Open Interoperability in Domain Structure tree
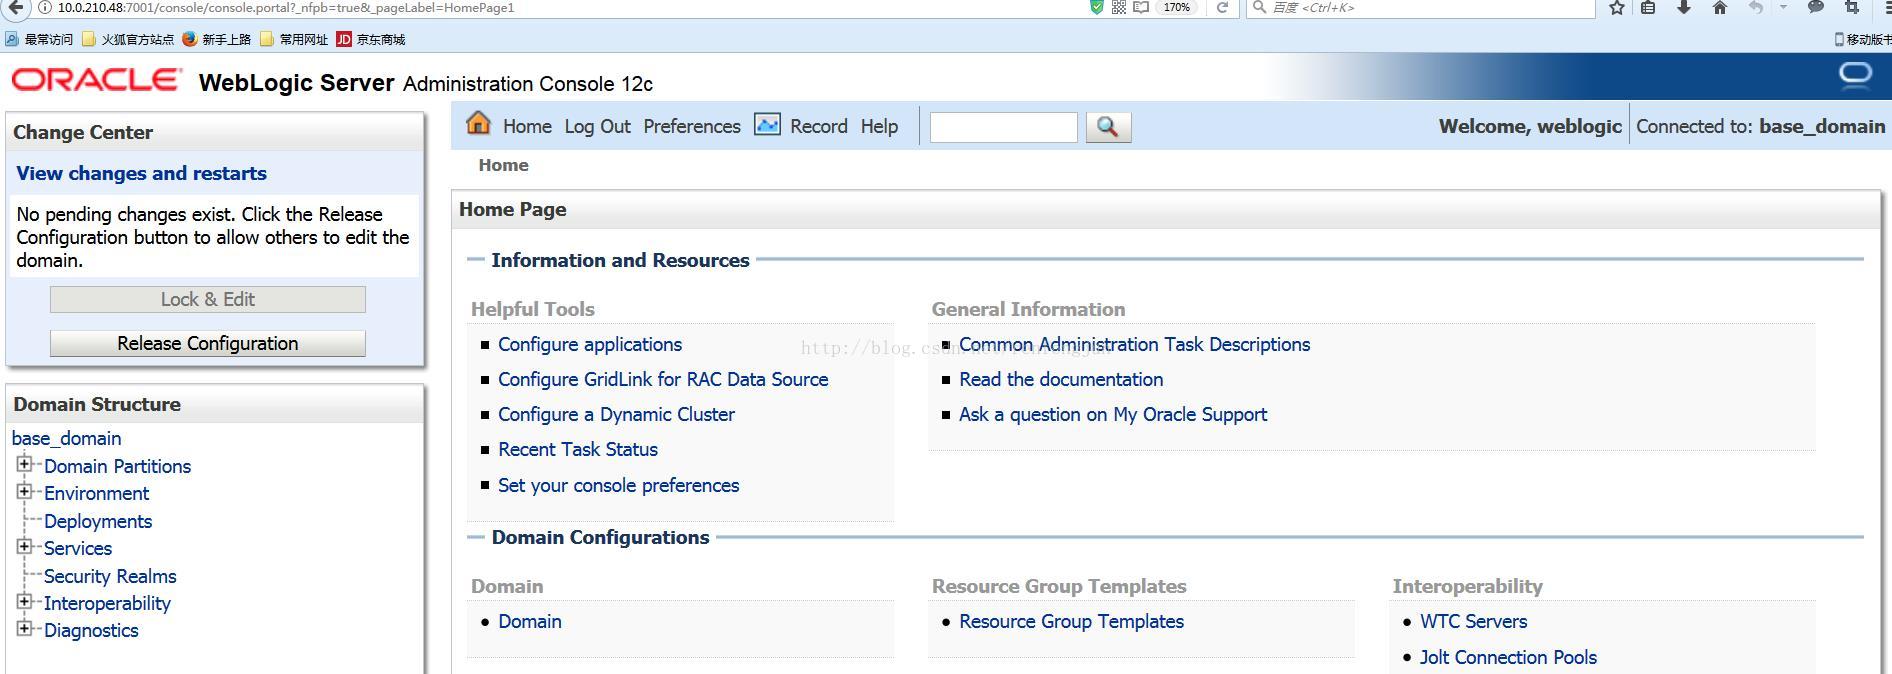Screen dimensions: 1892x674 (107, 603)
